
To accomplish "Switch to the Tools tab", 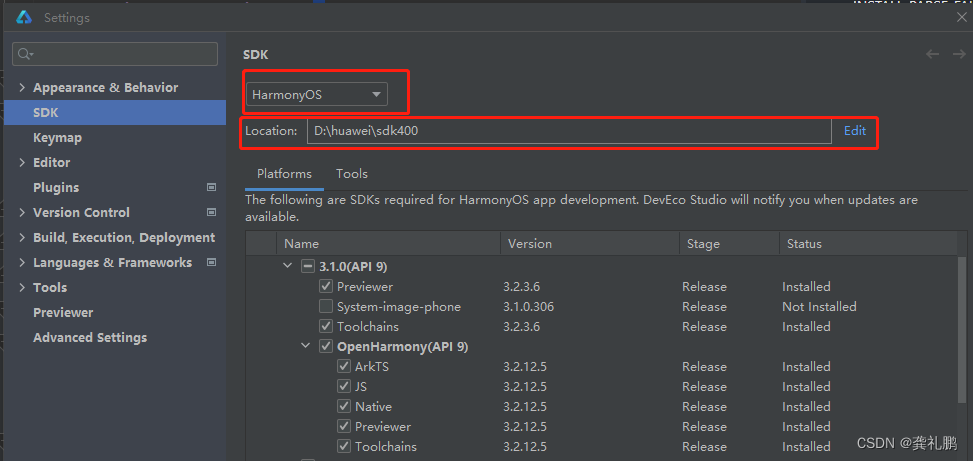I will 352,174.
